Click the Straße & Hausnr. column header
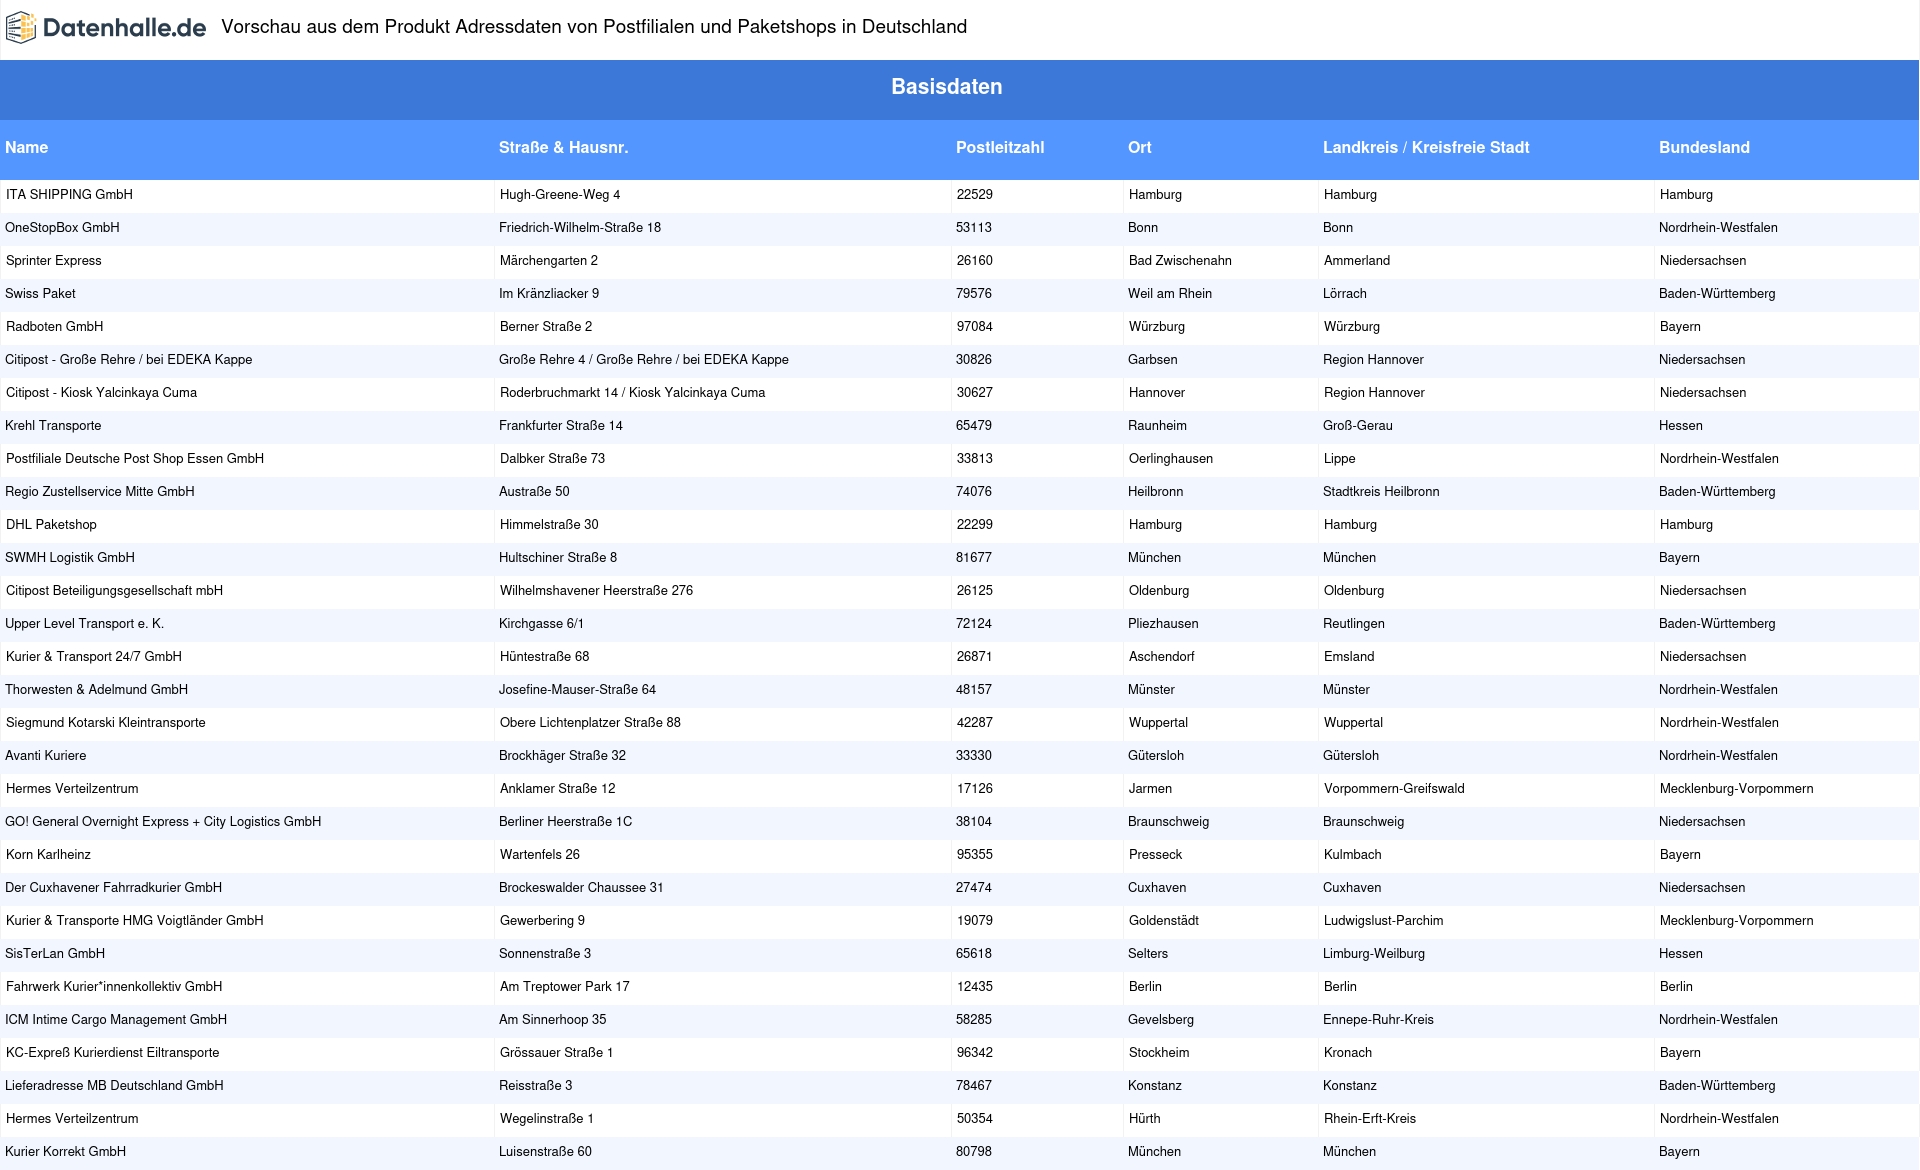 pos(563,147)
